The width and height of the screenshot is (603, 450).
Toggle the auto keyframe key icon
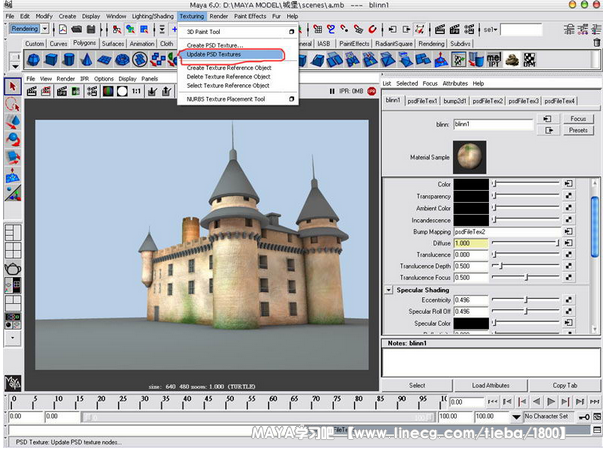click(x=585, y=417)
